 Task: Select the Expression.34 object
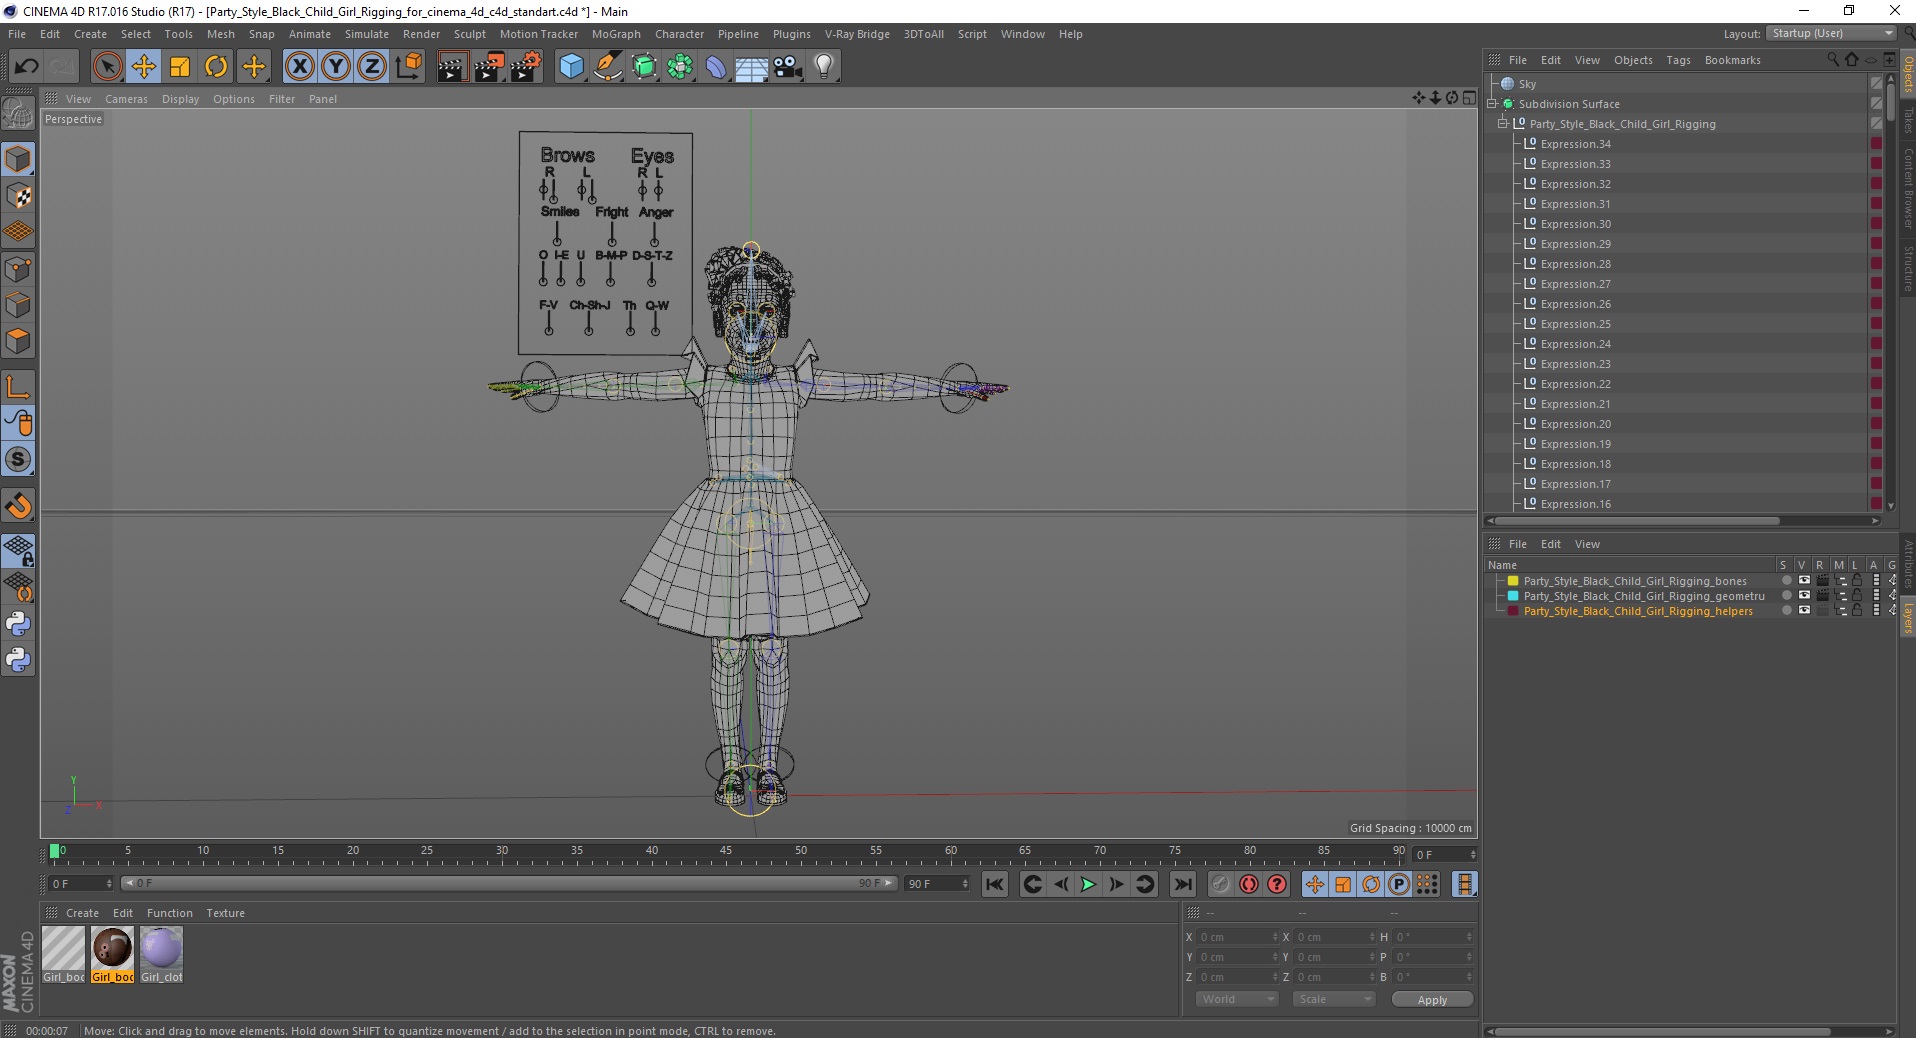(1575, 144)
